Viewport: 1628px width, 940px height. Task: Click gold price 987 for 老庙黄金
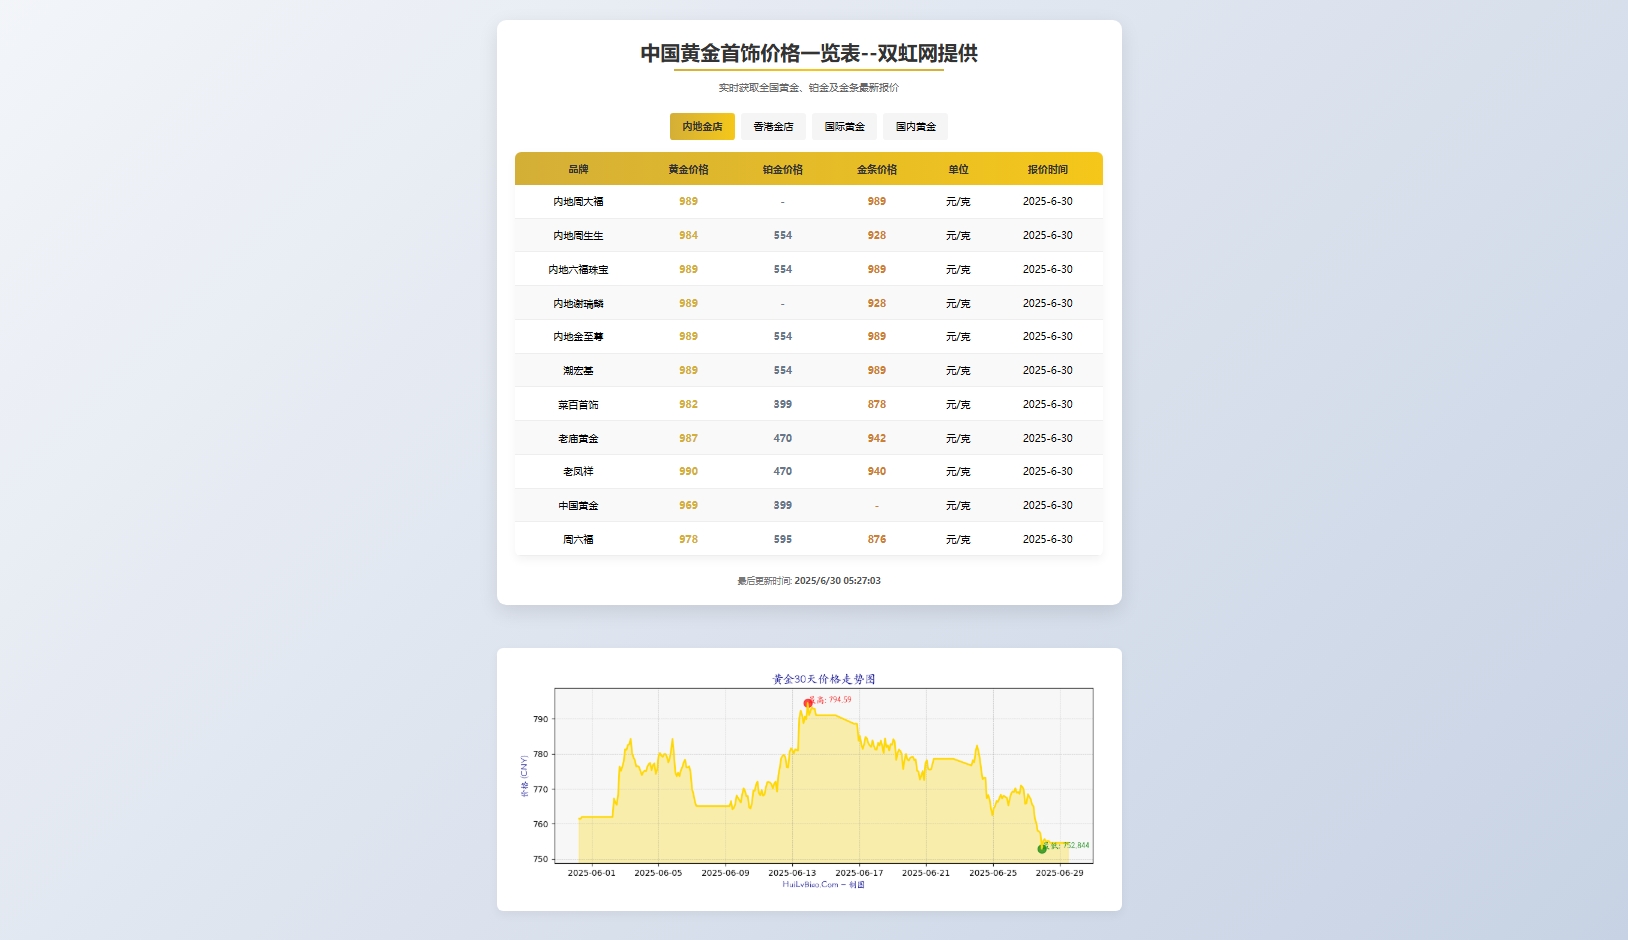(x=688, y=439)
